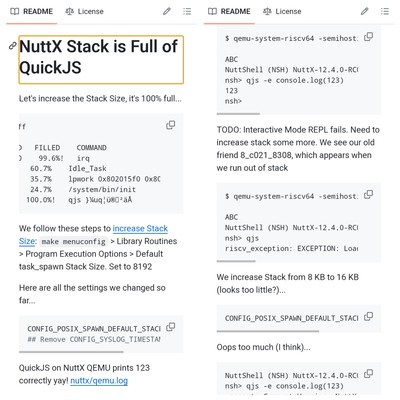Switch to the License tab in right pane

click(282, 11)
